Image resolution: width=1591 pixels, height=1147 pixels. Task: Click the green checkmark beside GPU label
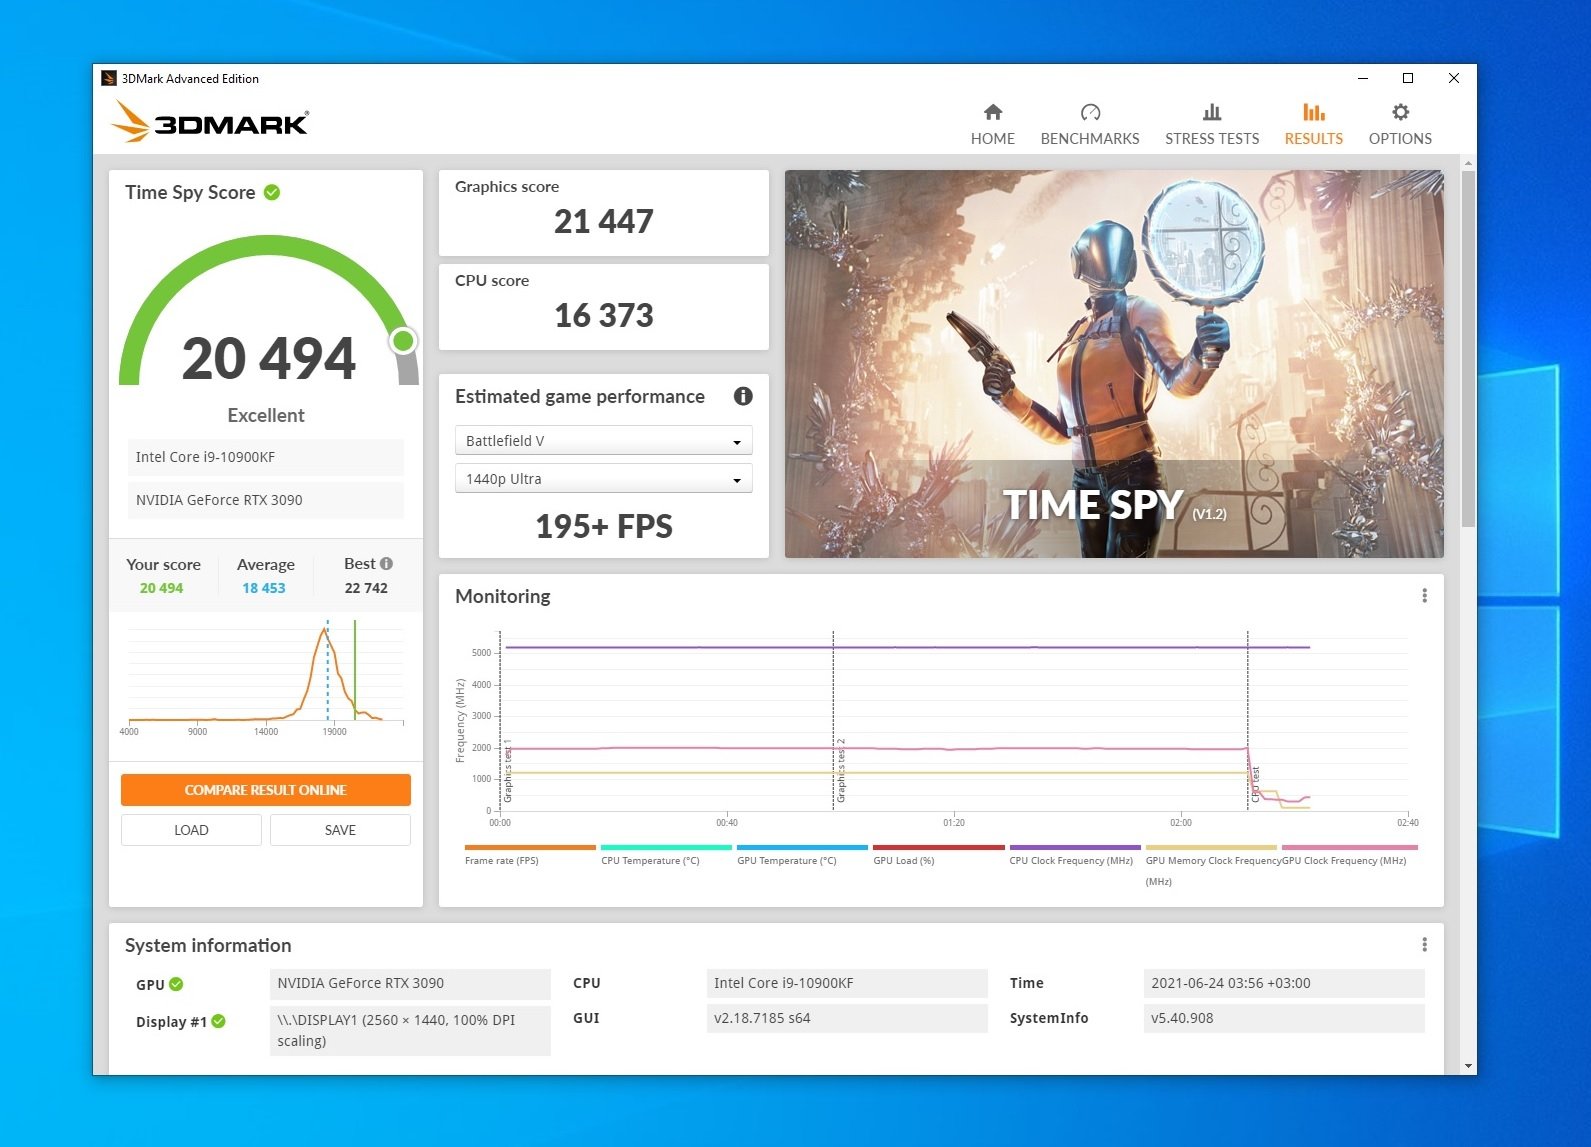(x=176, y=984)
